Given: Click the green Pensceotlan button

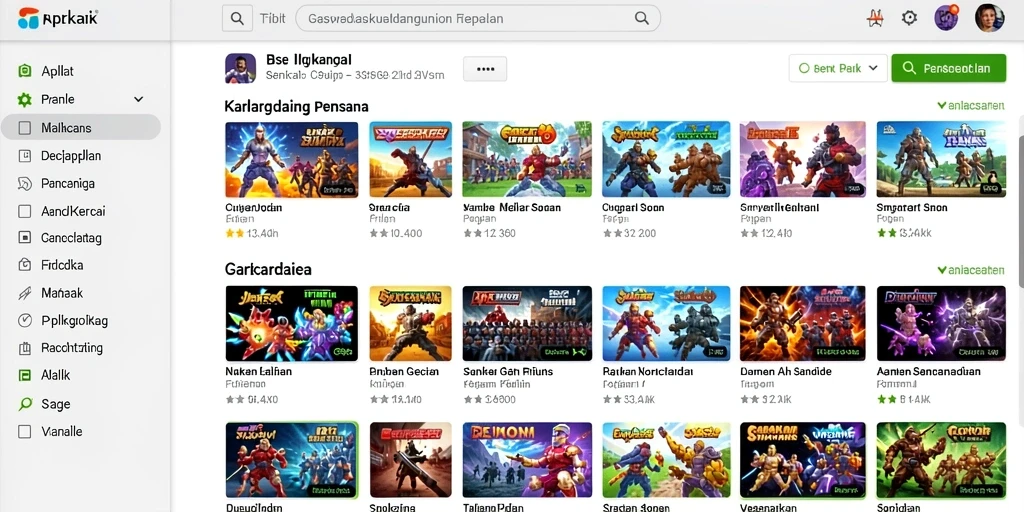Looking at the screenshot, I should click(948, 68).
